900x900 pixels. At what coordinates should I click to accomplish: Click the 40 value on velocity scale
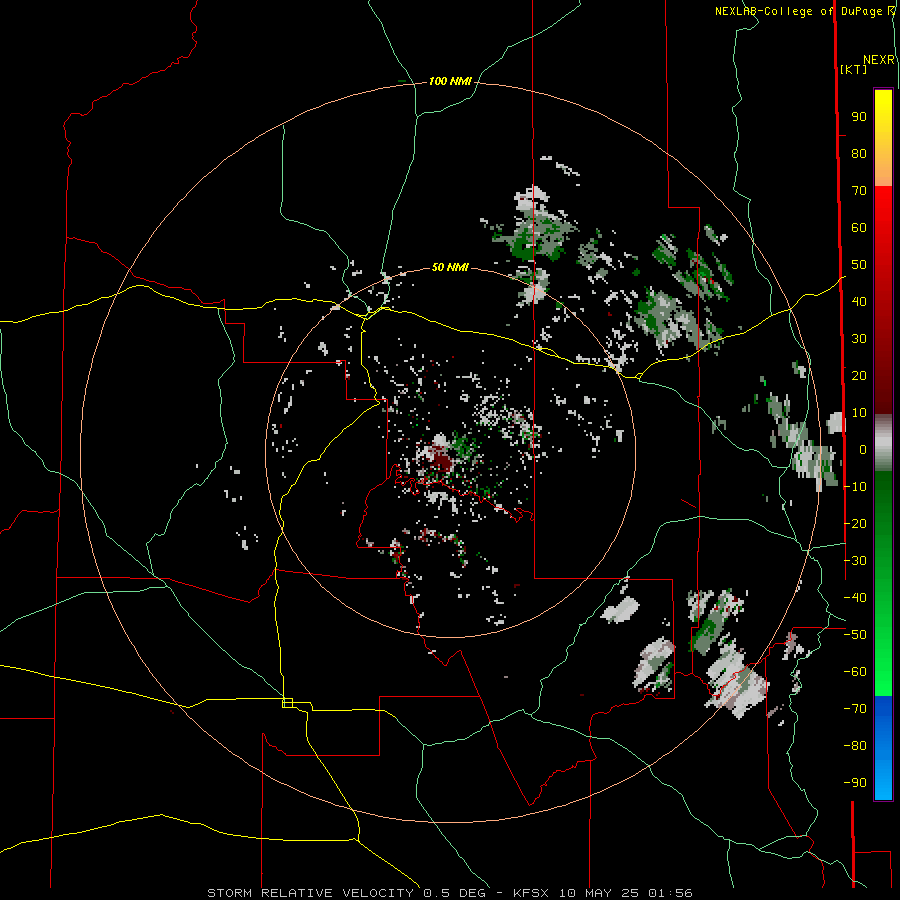coord(859,302)
